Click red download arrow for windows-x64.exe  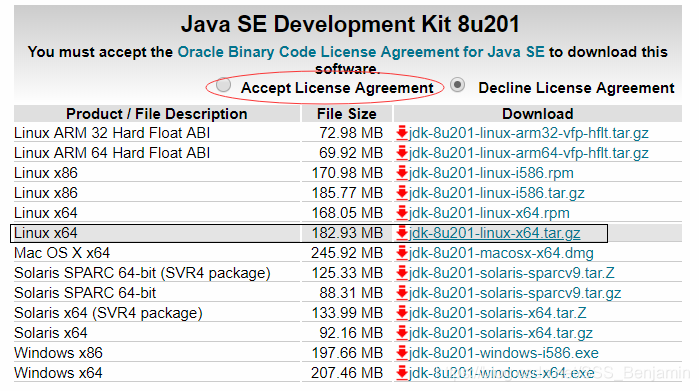point(402,373)
